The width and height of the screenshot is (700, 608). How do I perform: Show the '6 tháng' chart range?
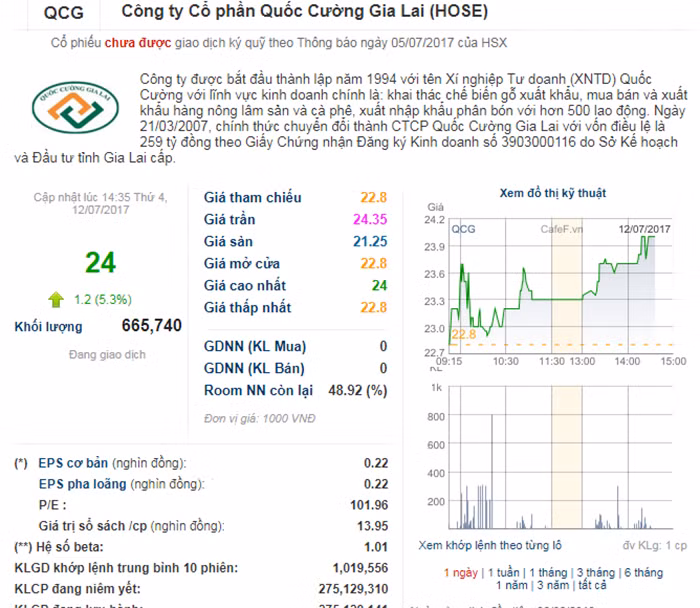[642, 572]
